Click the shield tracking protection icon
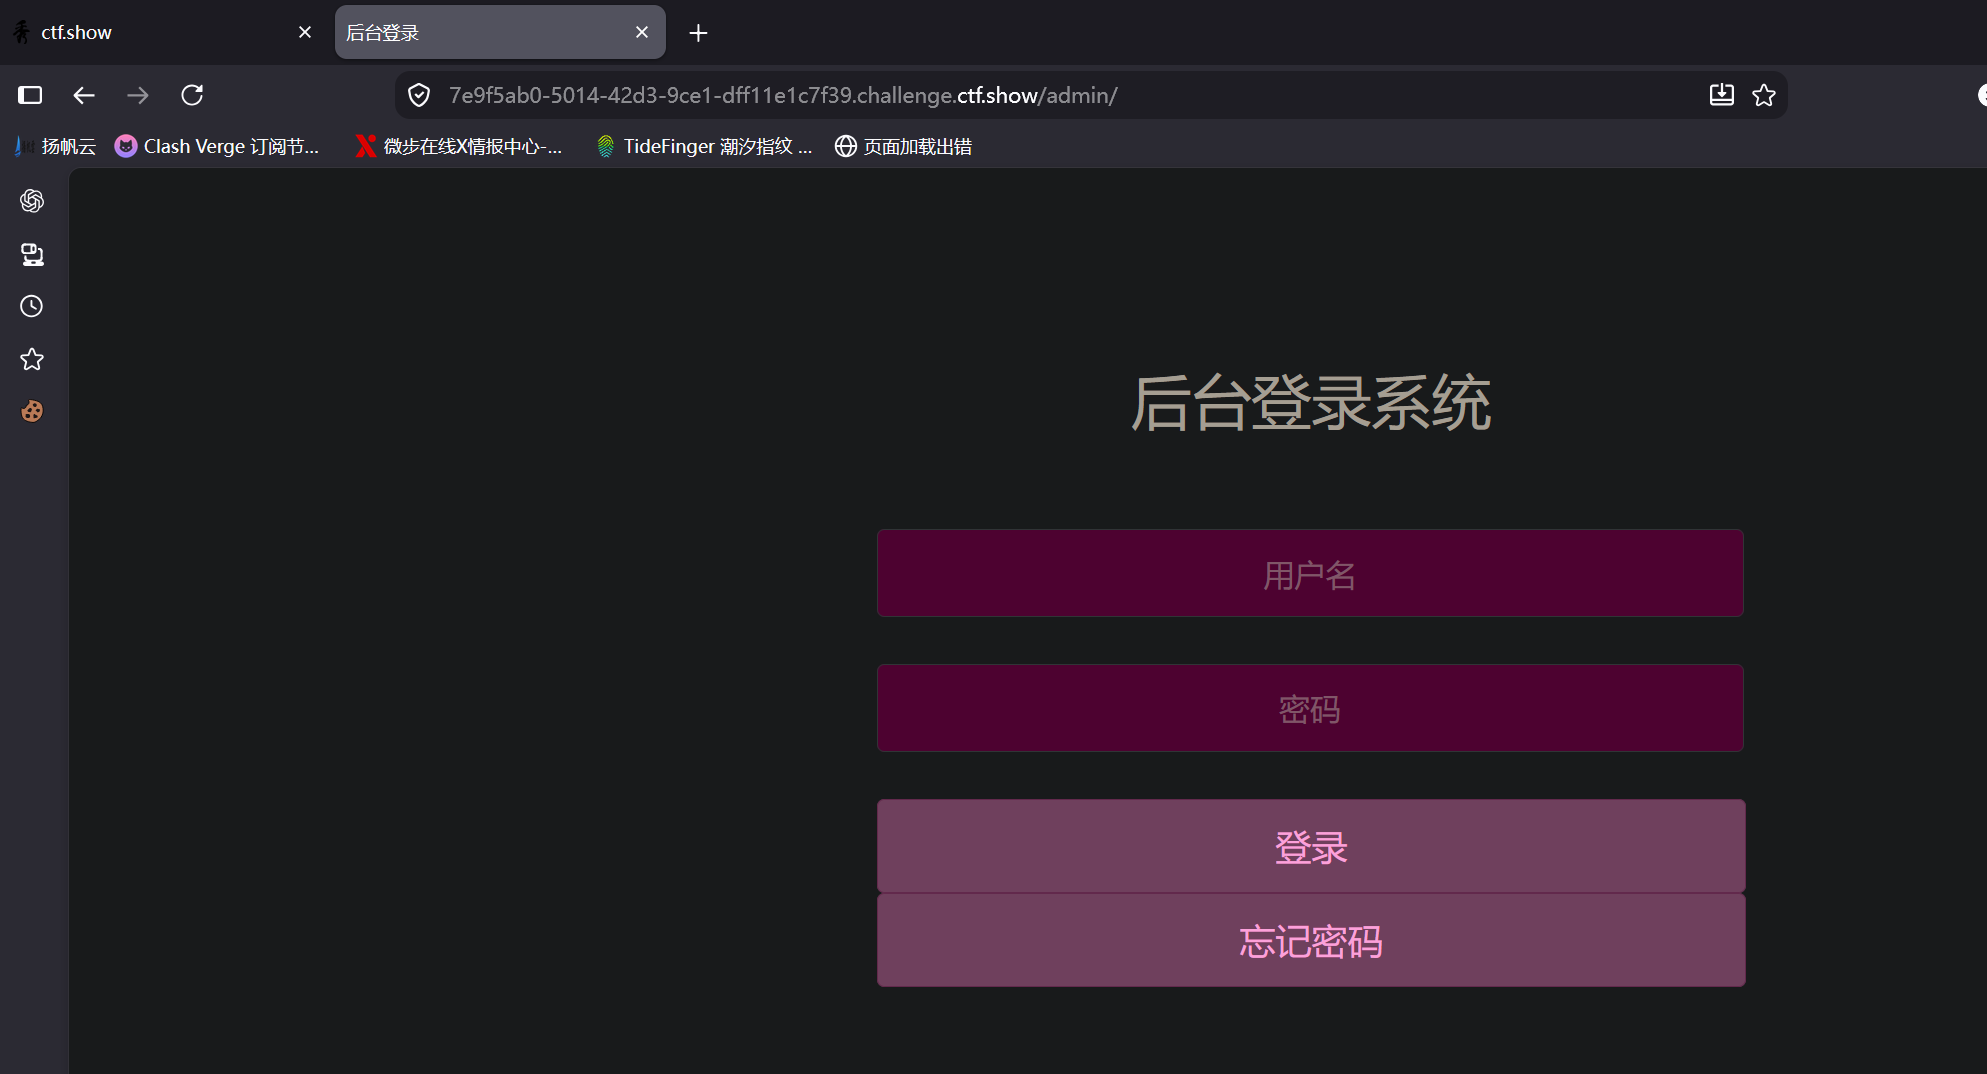 click(420, 95)
